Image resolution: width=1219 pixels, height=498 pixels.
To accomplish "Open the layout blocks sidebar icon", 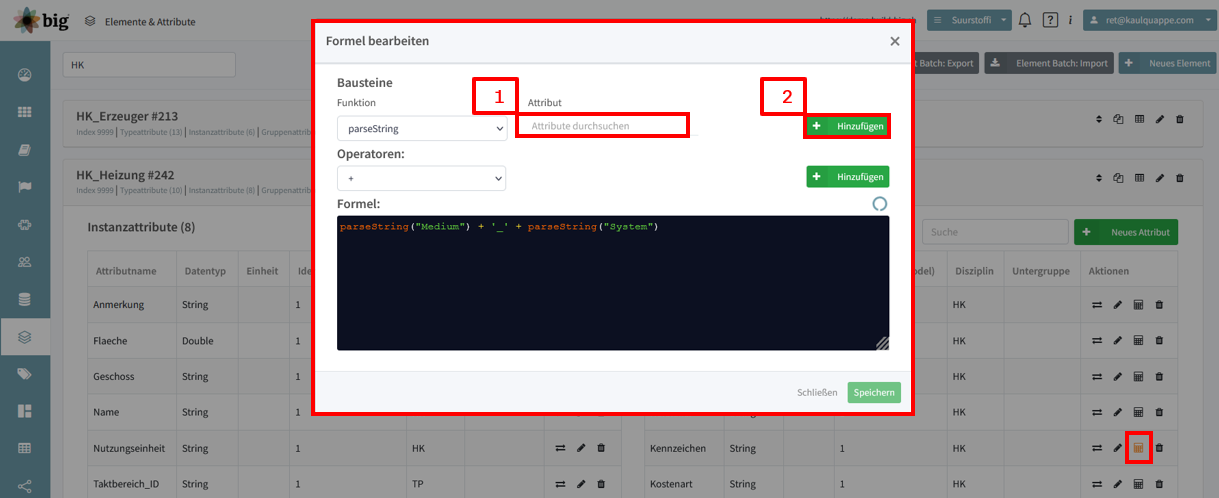I will (25, 411).
